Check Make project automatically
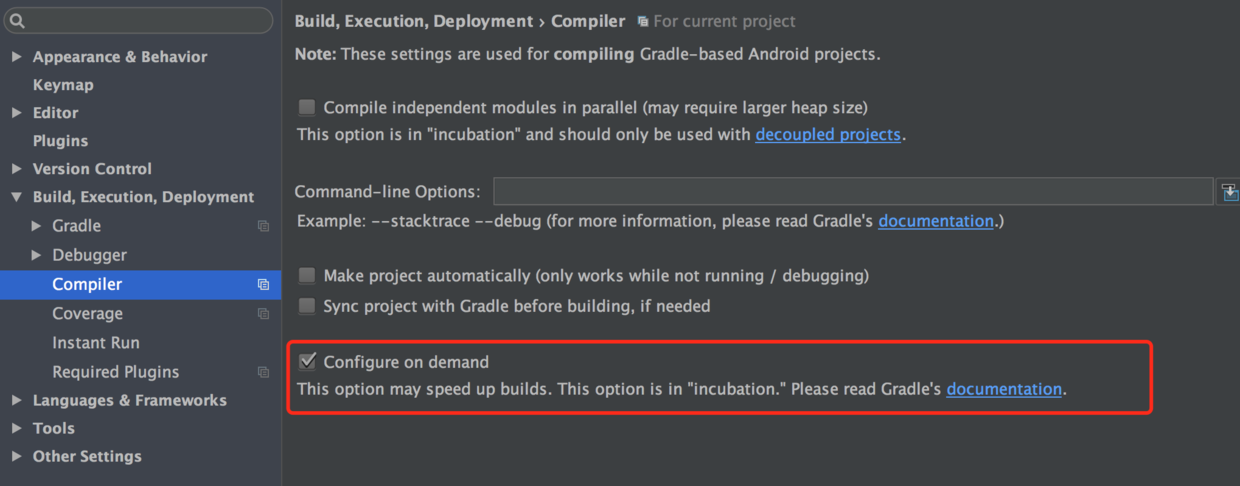This screenshot has height=486, width=1240. click(307, 276)
